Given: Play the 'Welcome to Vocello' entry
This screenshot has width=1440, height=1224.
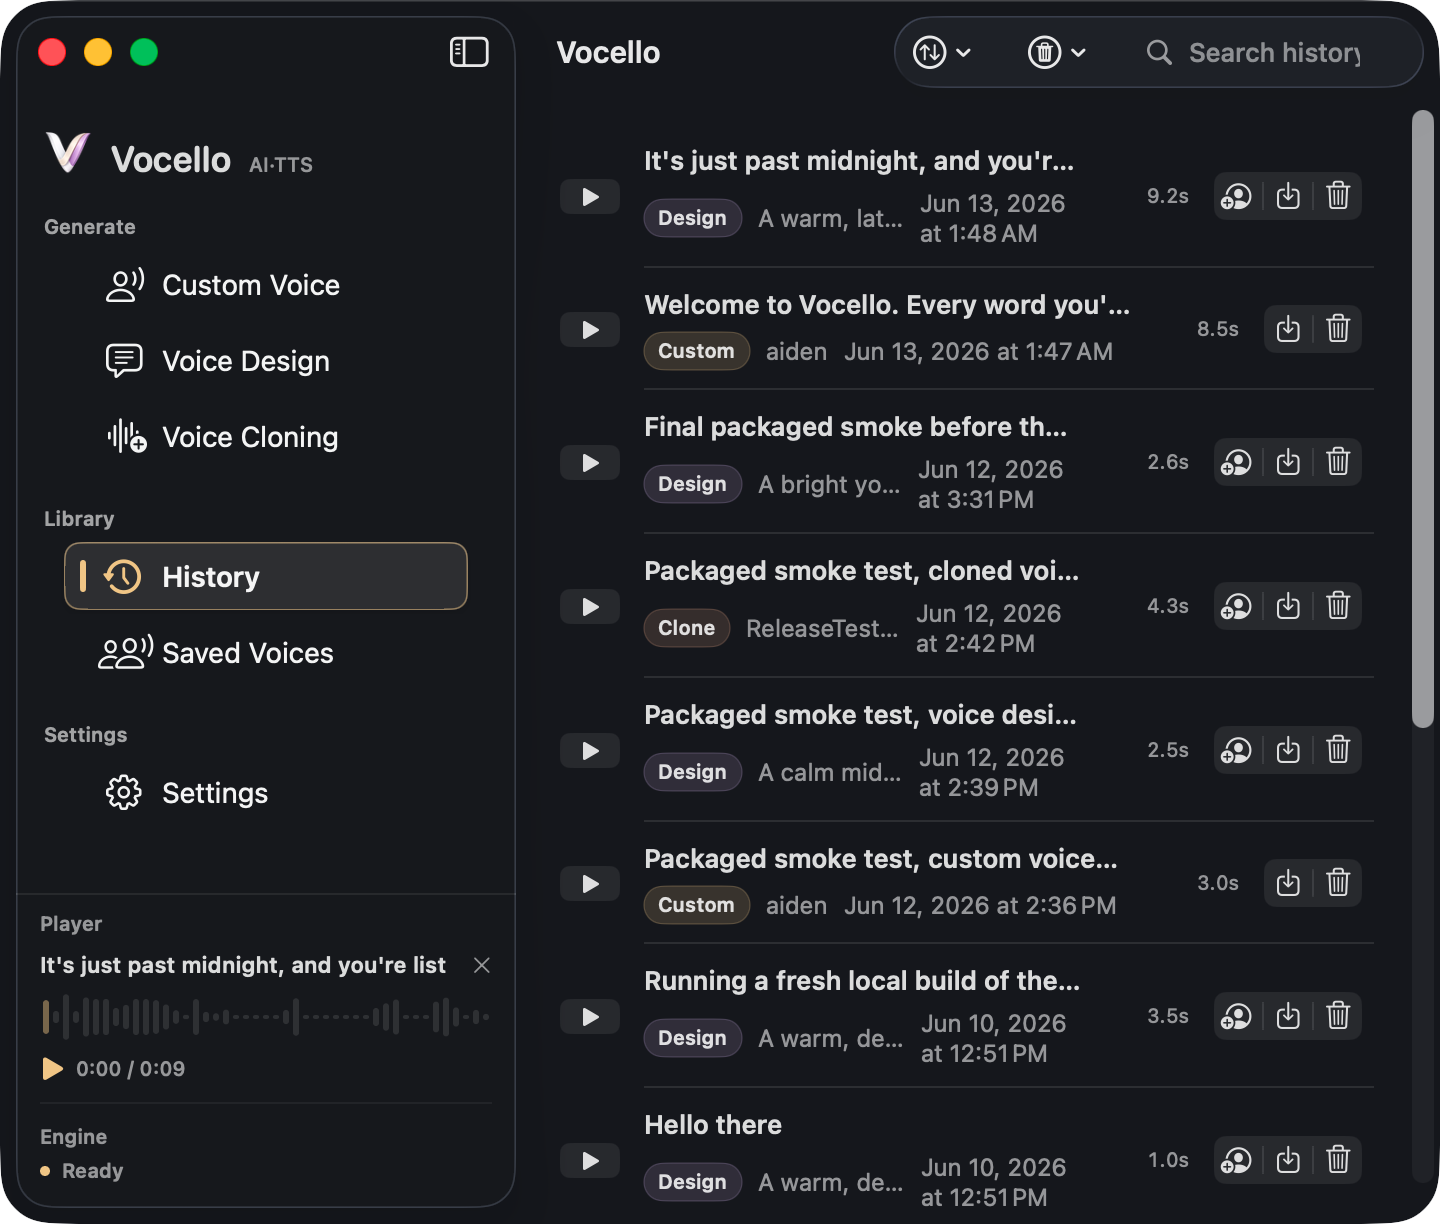Looking at the screenshot, I should point(590,330).
